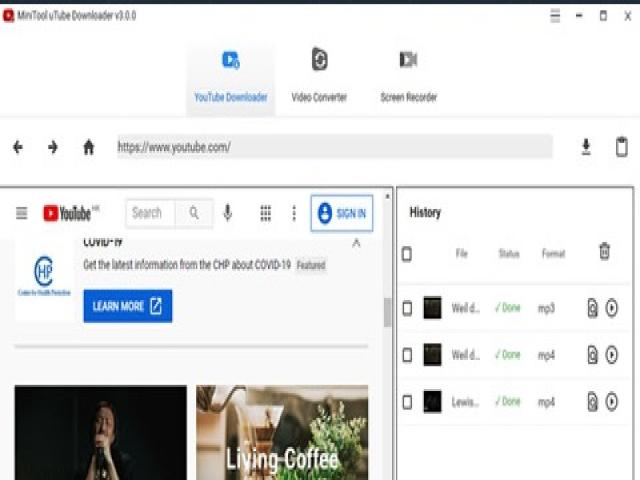The image size is (640, 480).
Task: Click Done status of Lewis.. row
Action: [x=507, y=402]
